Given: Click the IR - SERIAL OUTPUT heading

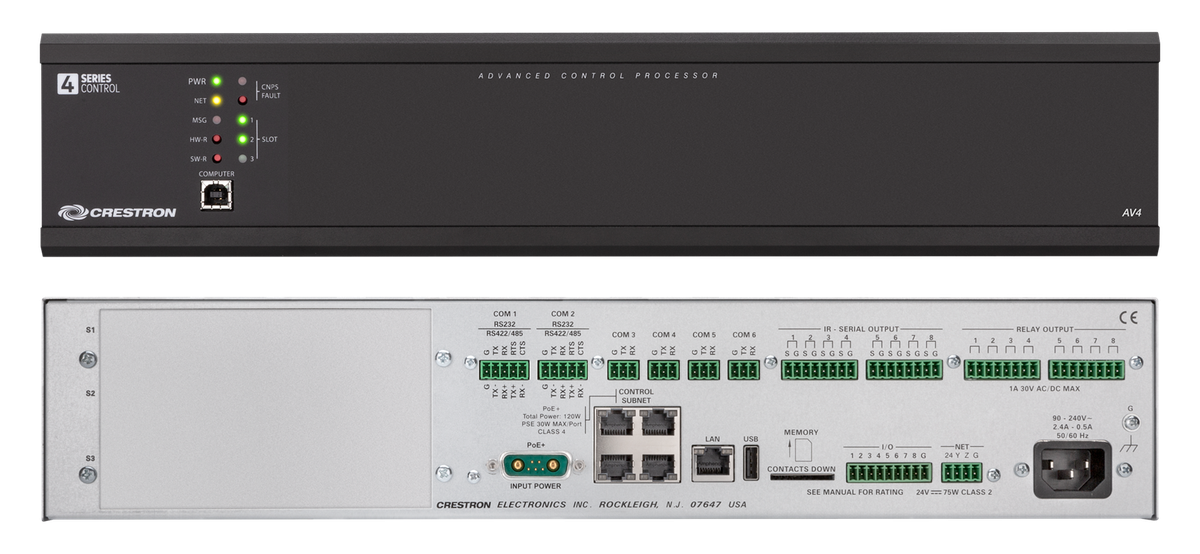Looking at the screenshot, I should point(861,328).
